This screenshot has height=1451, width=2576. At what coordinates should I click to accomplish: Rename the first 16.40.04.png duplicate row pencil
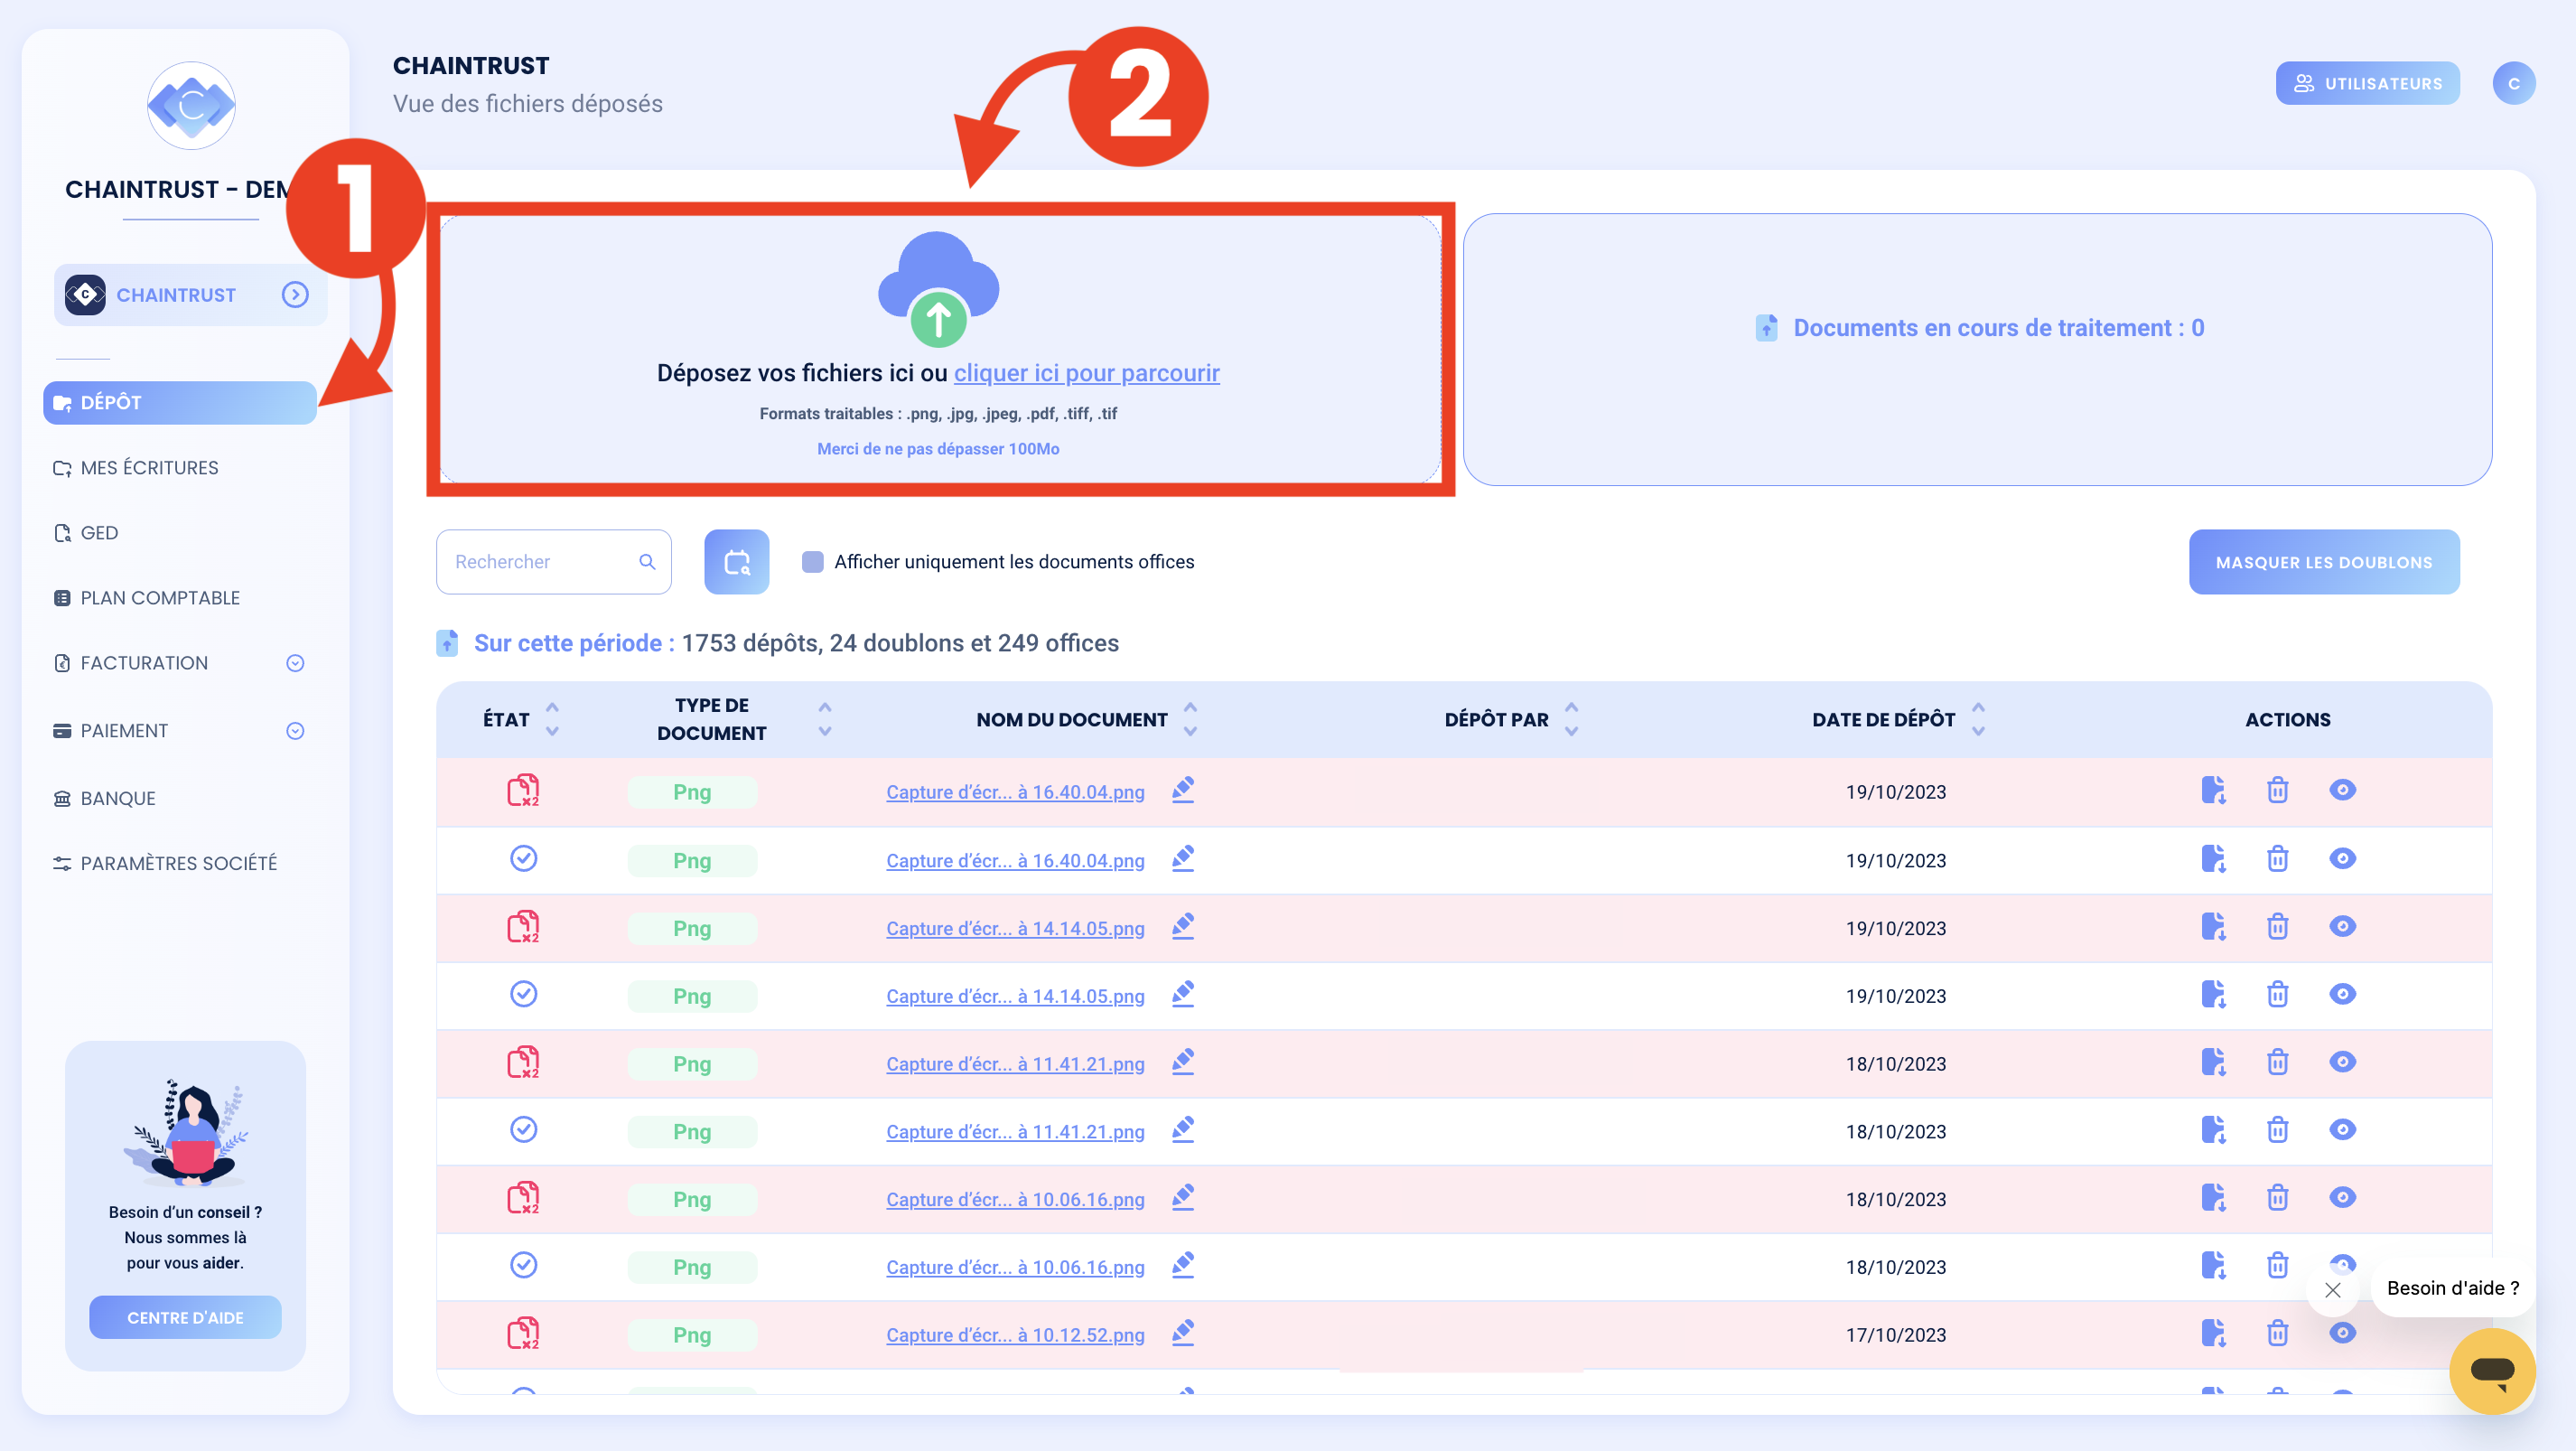(1183, 790)
